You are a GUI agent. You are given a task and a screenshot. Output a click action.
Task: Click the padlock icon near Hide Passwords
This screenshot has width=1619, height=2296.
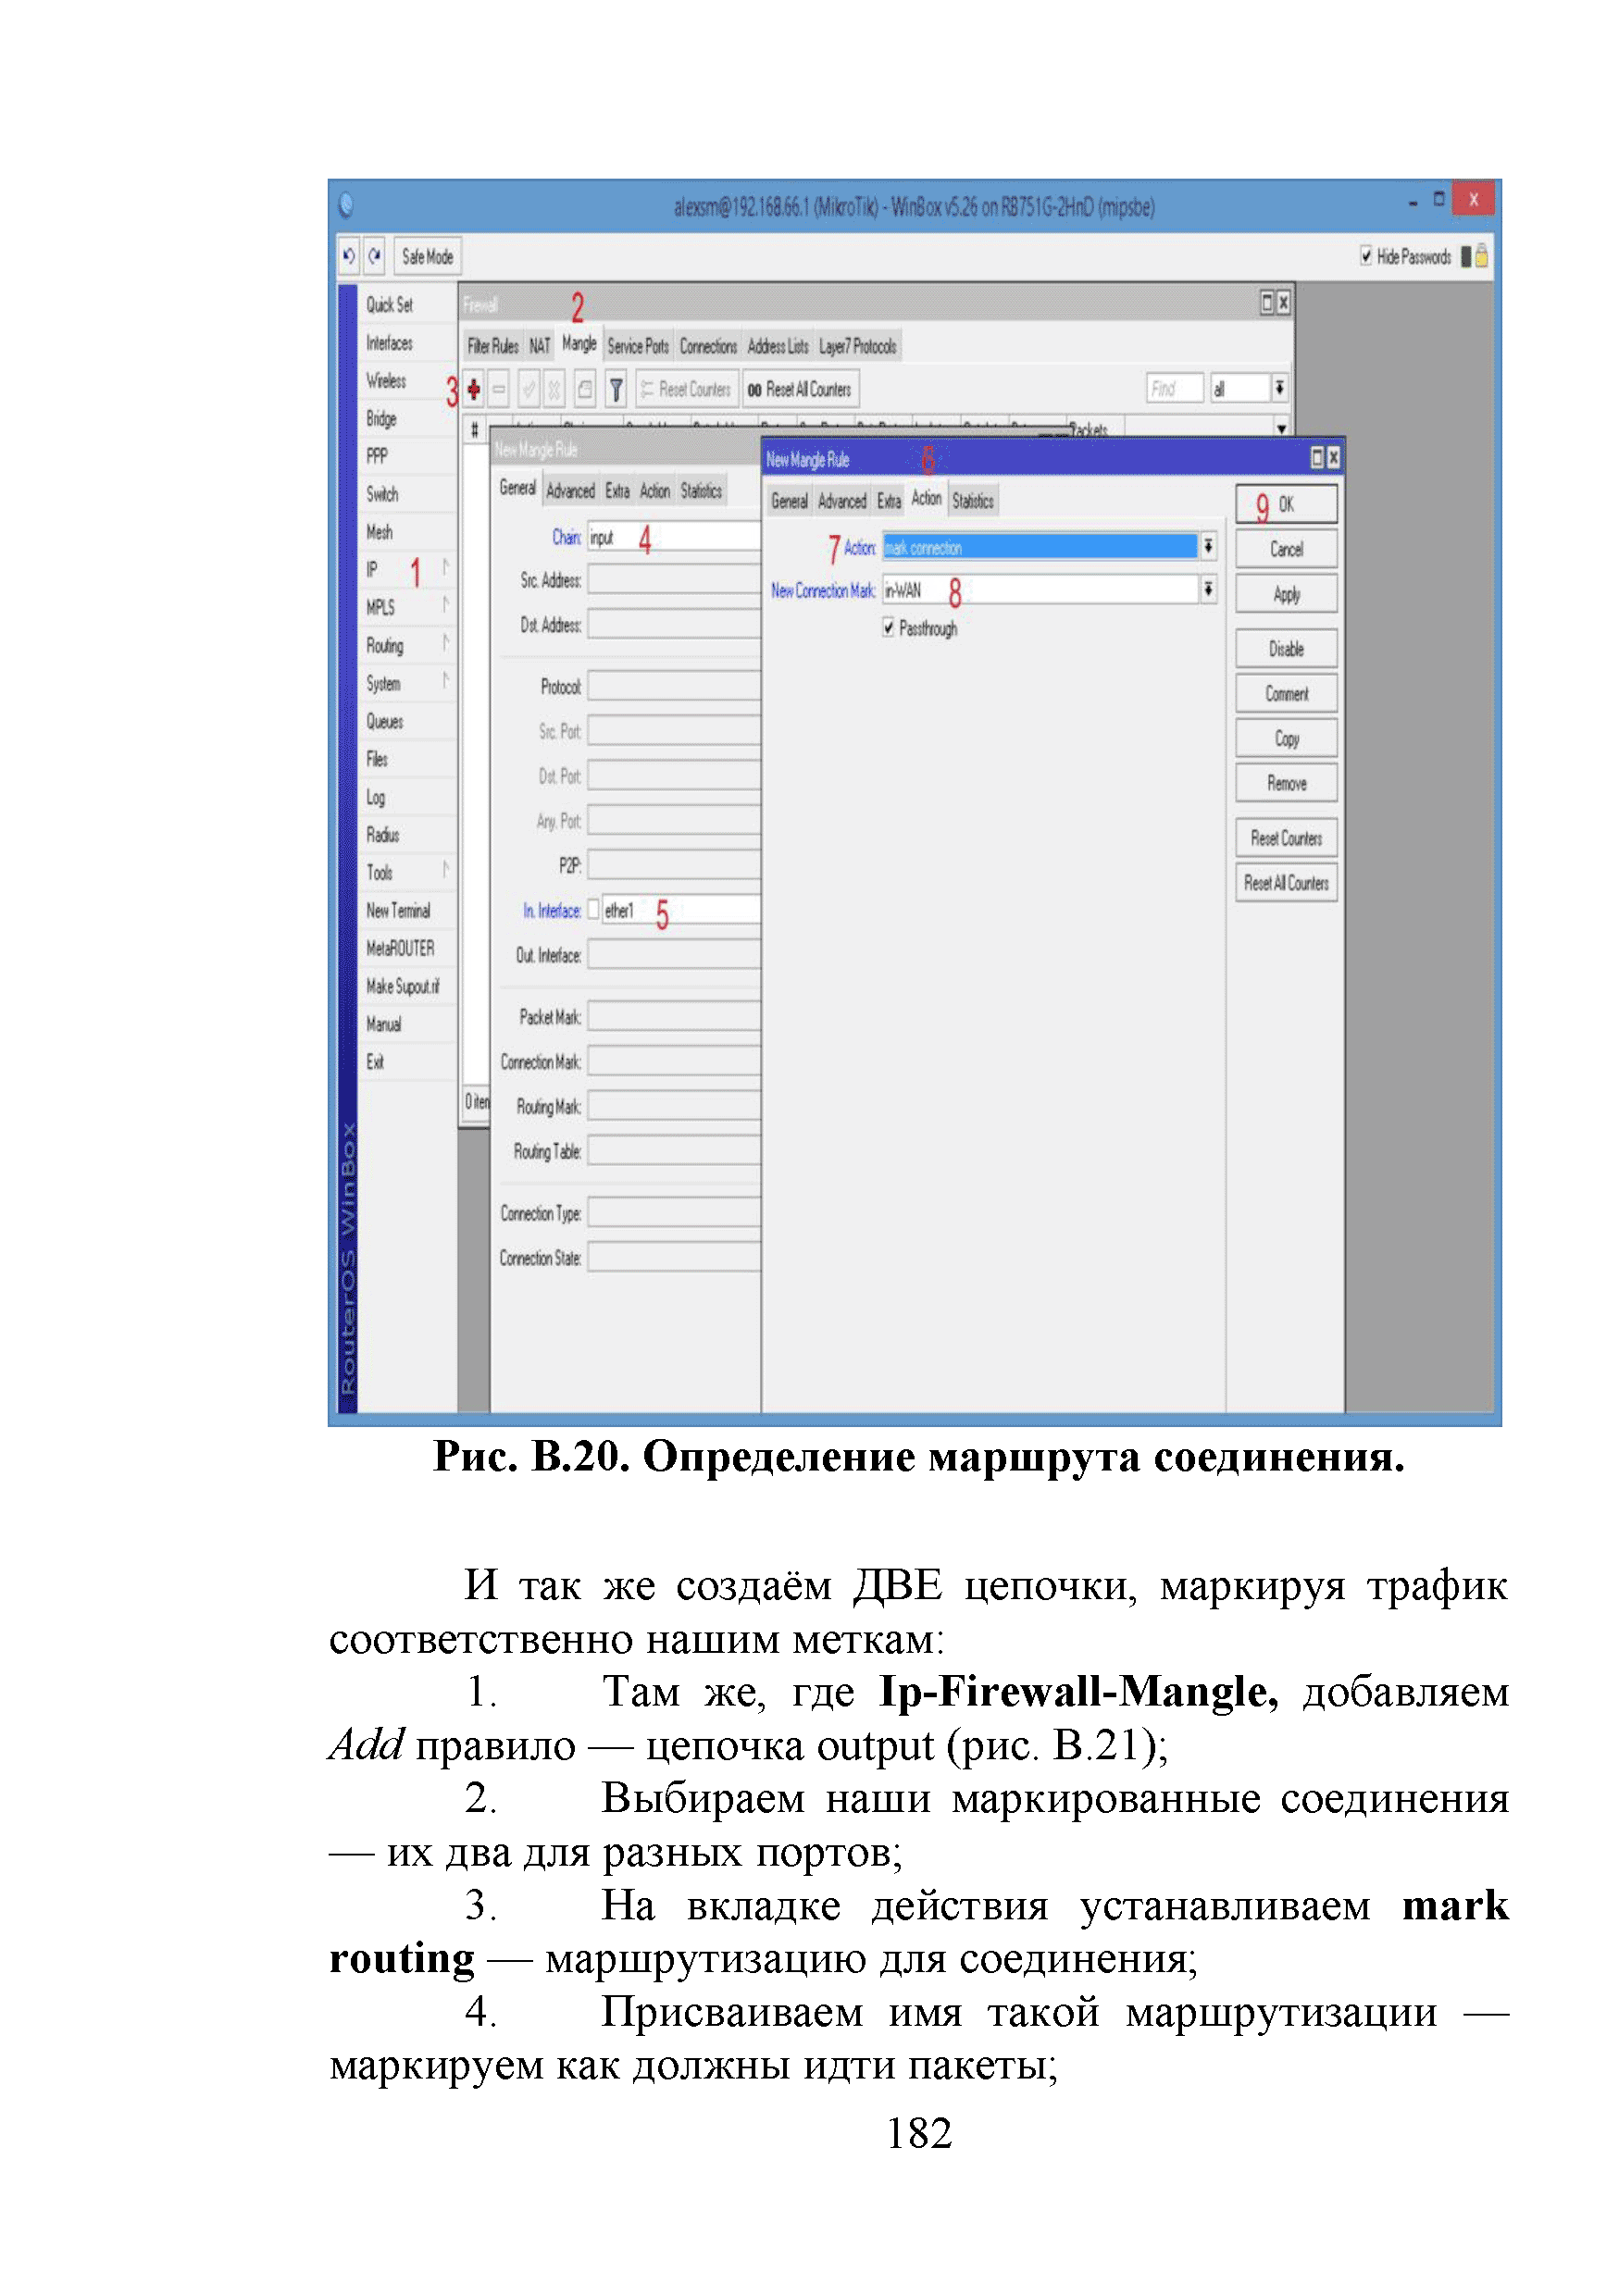1481,256
